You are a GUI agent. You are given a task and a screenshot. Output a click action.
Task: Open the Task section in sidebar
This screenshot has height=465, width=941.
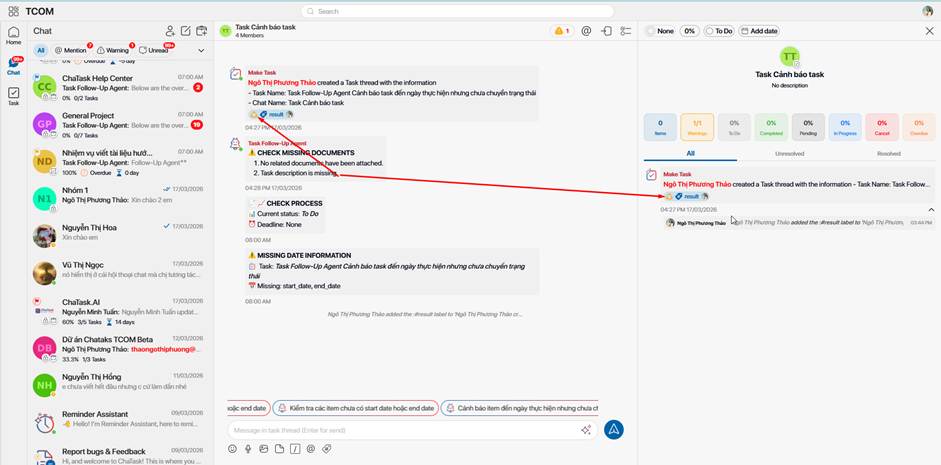(13, 96)
